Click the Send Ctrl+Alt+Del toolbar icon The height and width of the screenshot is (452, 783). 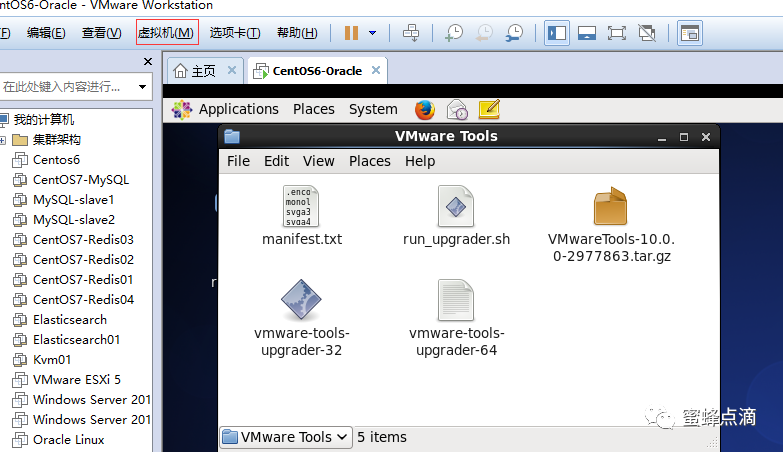(x=411, y=33)
